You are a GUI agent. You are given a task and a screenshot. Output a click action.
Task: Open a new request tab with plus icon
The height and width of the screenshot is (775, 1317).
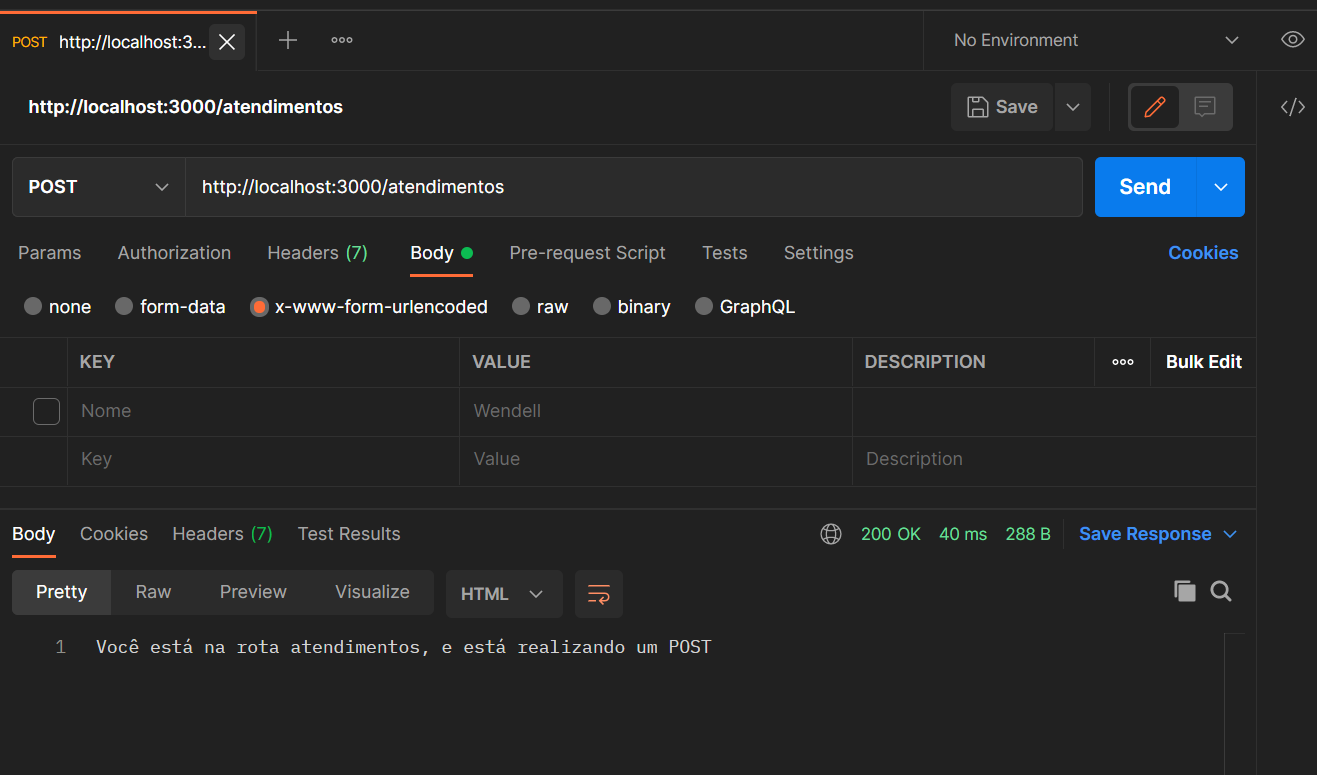click(x=288, y=40)
